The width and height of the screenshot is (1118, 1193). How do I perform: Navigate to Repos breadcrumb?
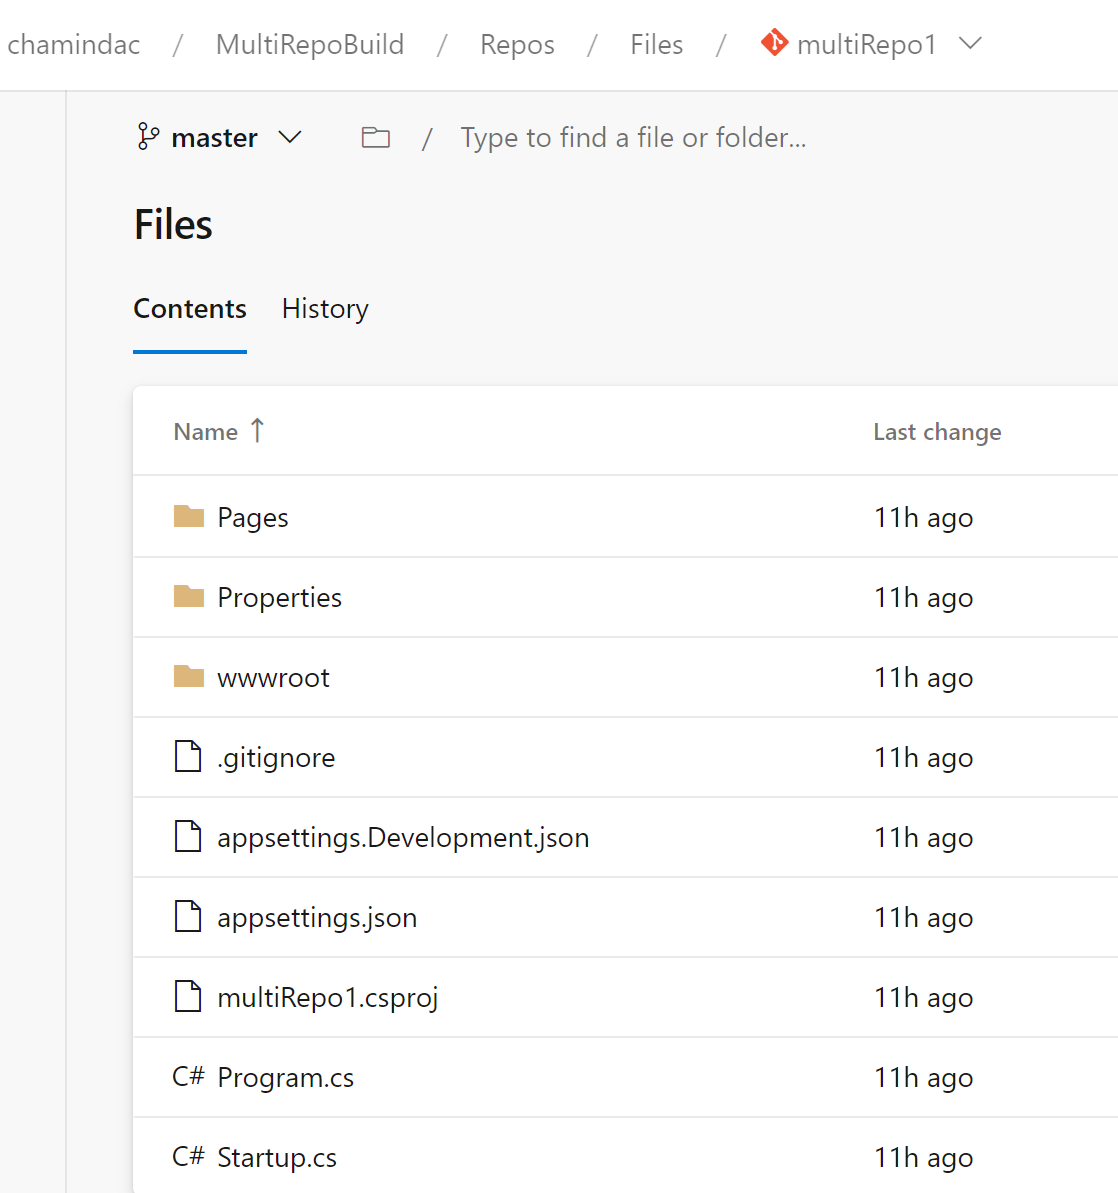(517, 44)
